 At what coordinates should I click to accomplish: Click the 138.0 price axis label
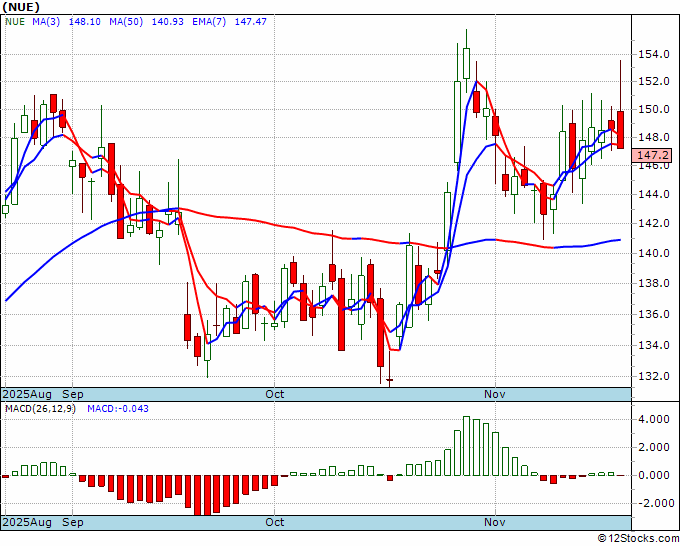point(654,283)
